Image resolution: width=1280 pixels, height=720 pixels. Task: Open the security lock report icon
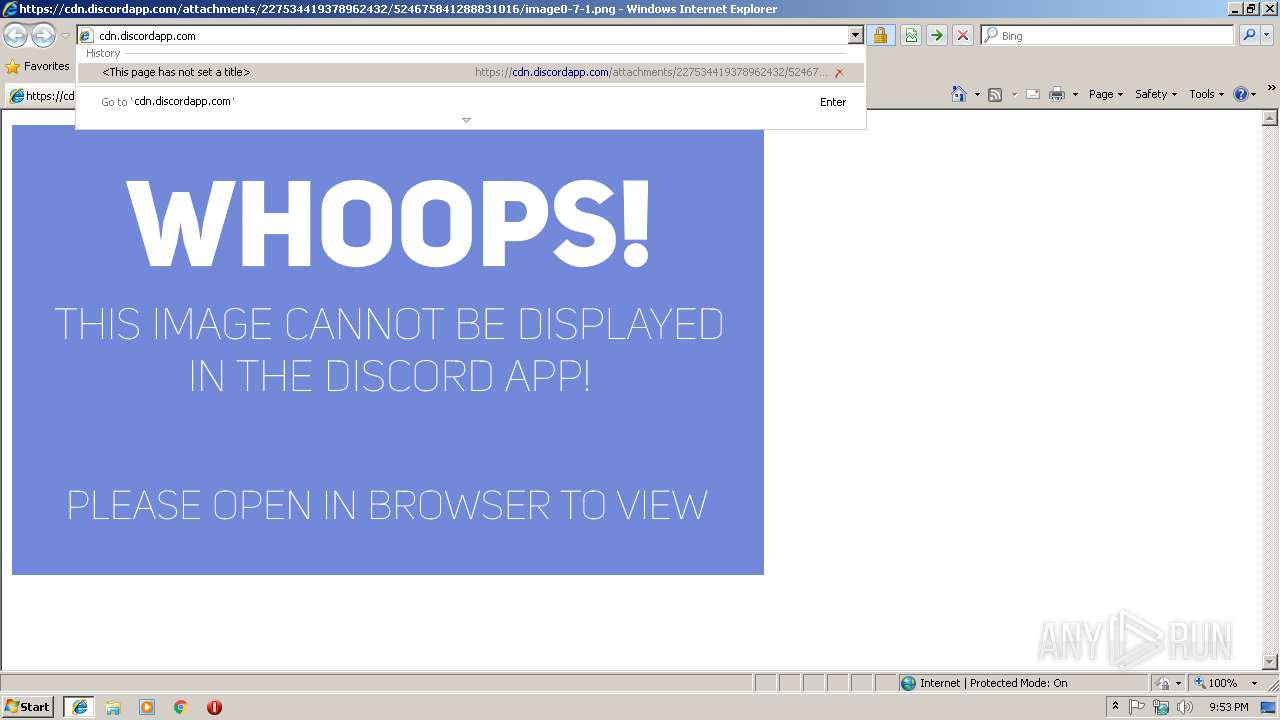880,36
